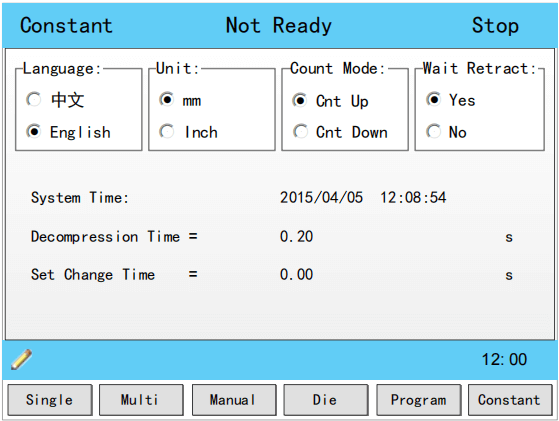The width and height of the screenshot is (559, 421).
Task: Edit the Set Change Time value 0.00
Action: pyautogui.click(x=296, y=274)
